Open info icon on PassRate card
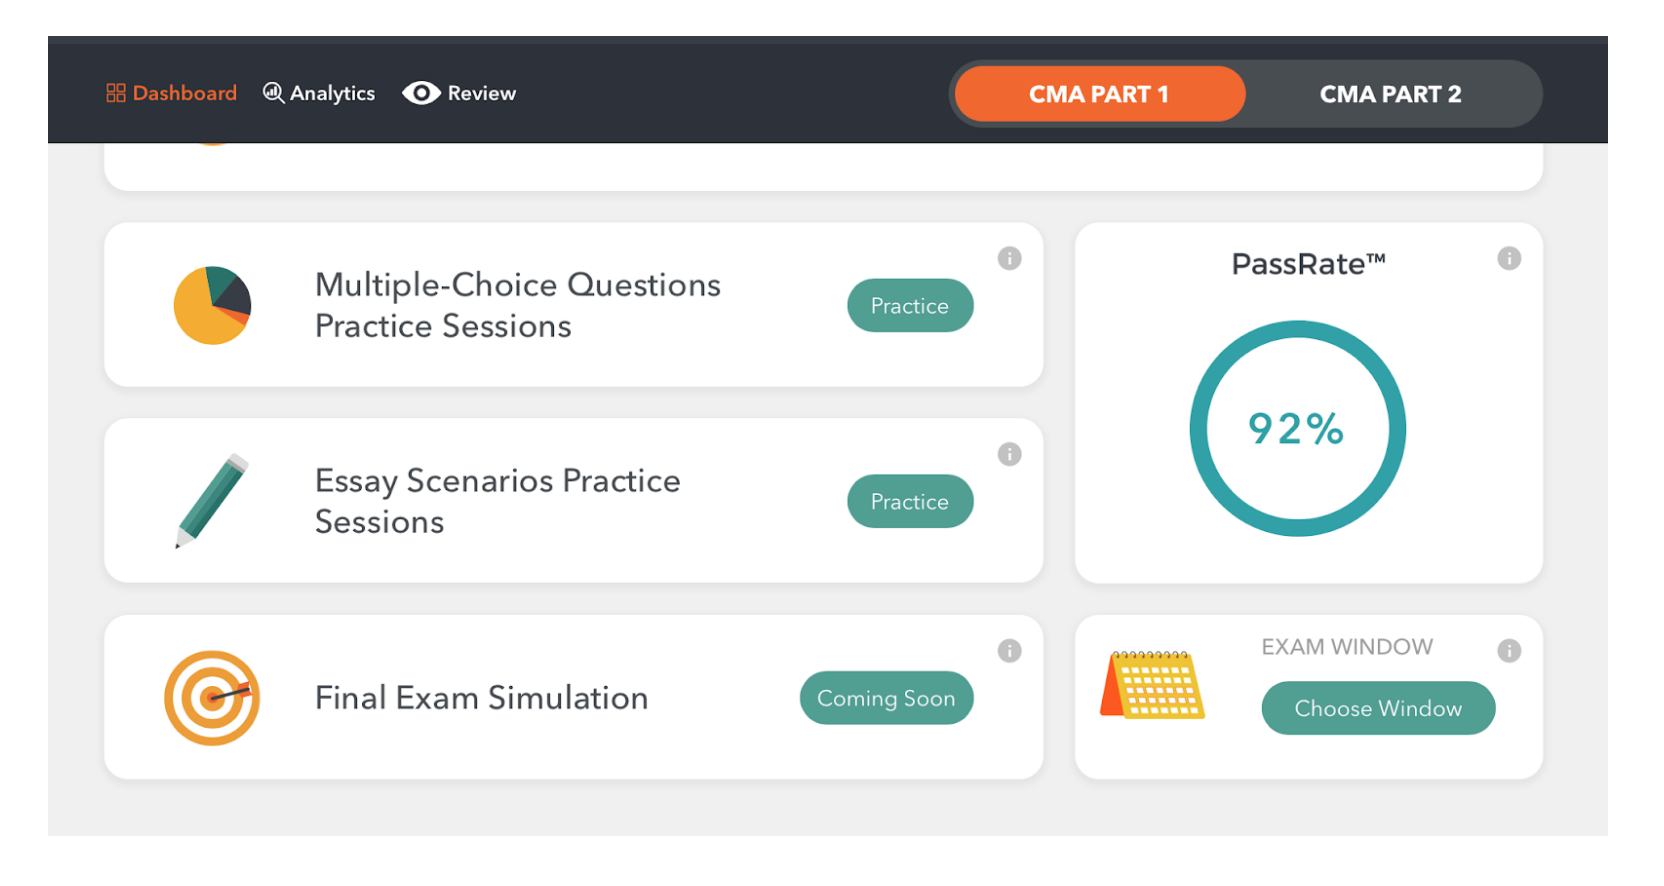Image resolution: width=1664 pixels, height=886 pixels. (x=1509, y=259)
